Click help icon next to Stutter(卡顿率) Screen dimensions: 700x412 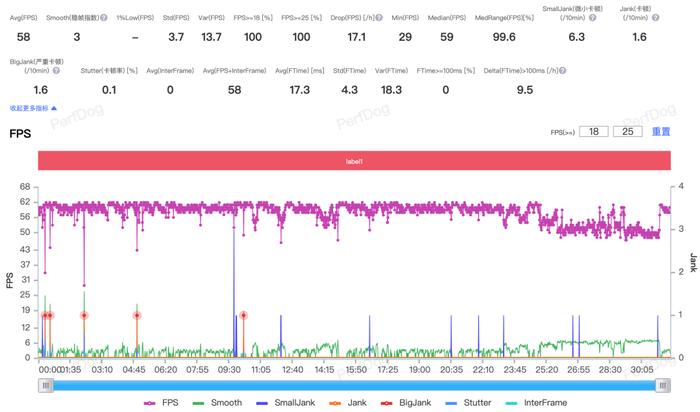pyautogui.click(x=142, y=71)
